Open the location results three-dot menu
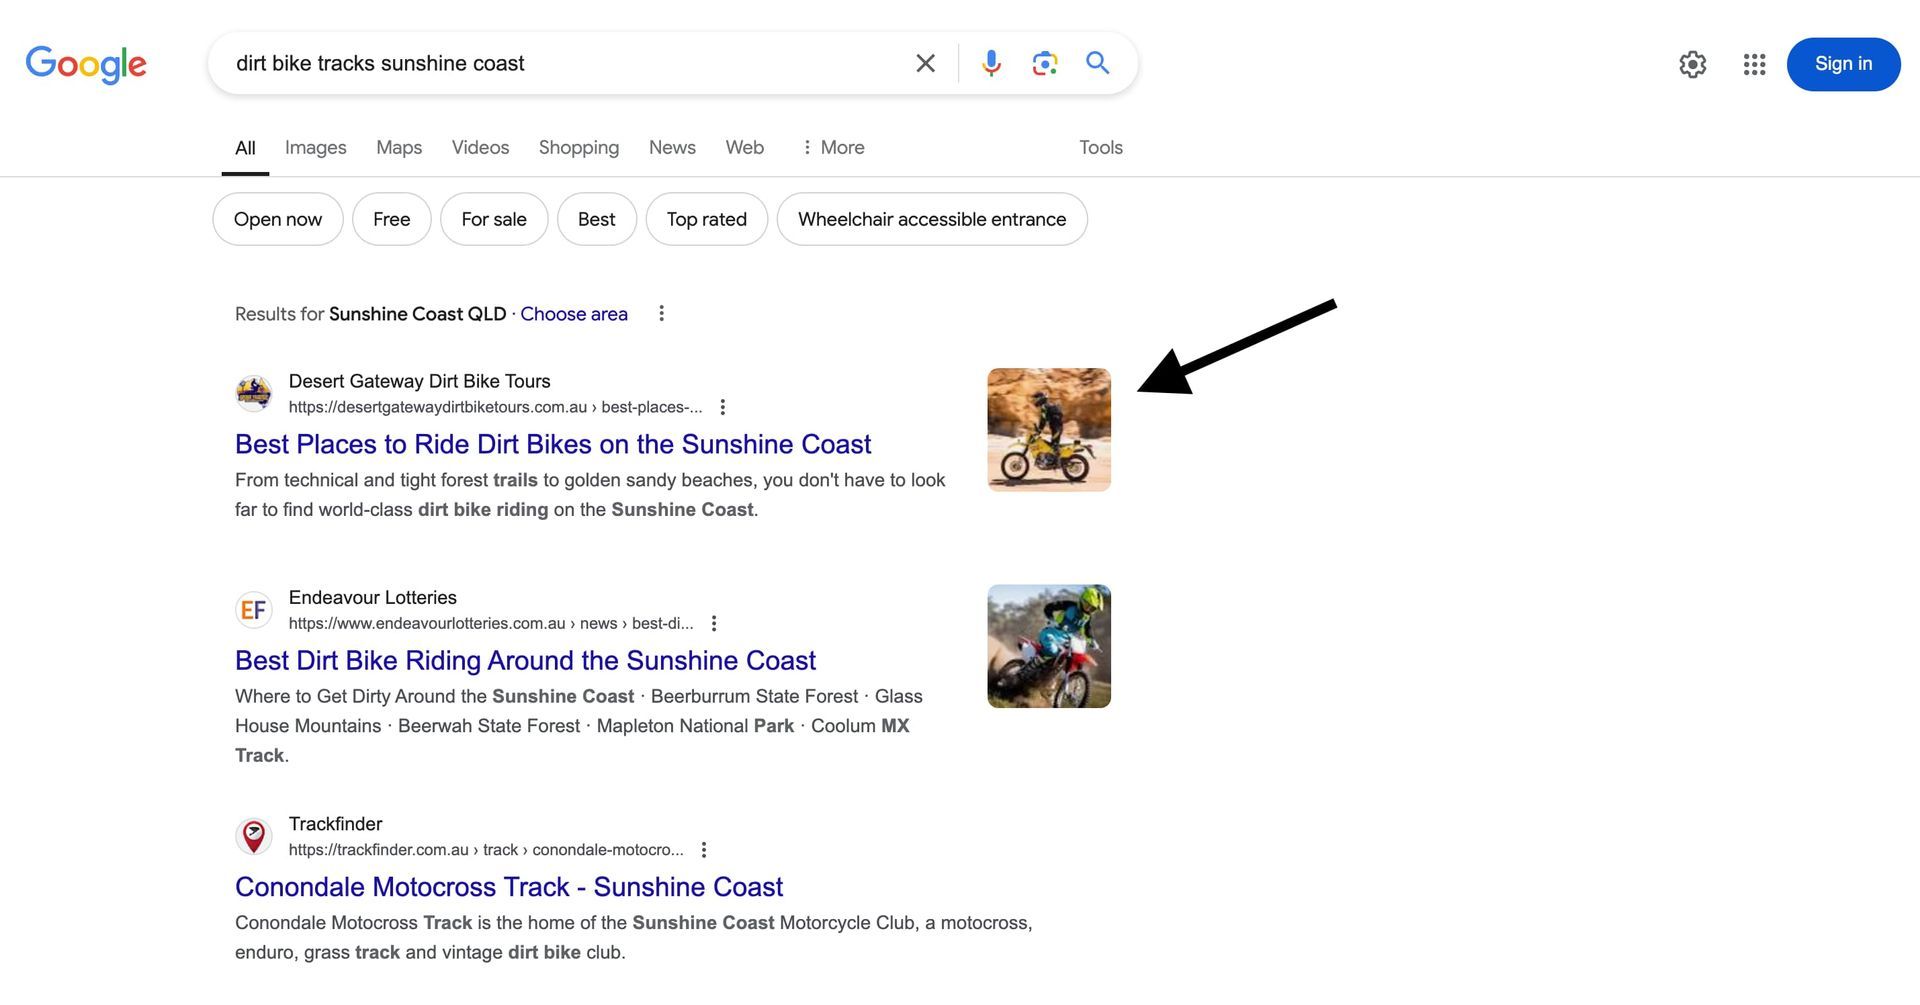Image resolution: width=1920 pixels, height=1005 pixels. tap(661, 313)
